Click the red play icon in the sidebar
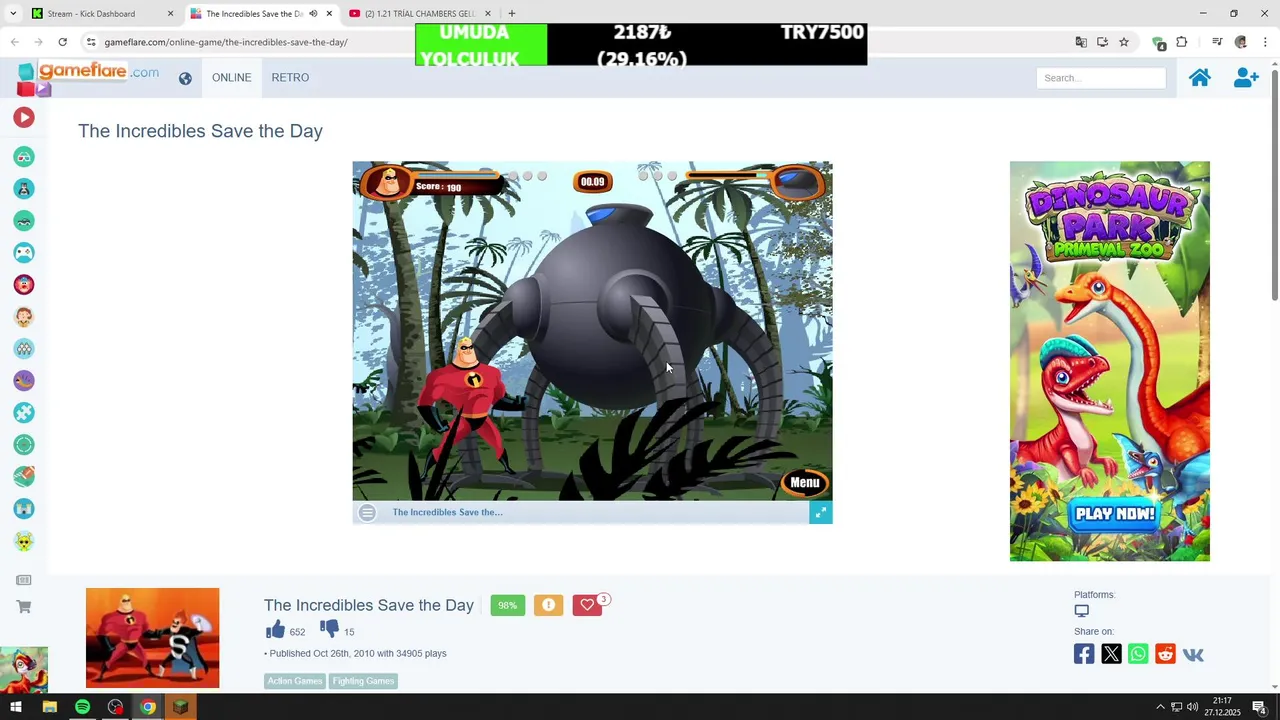The height and width of the screenshot is (720, 1280). coord(24,117)
